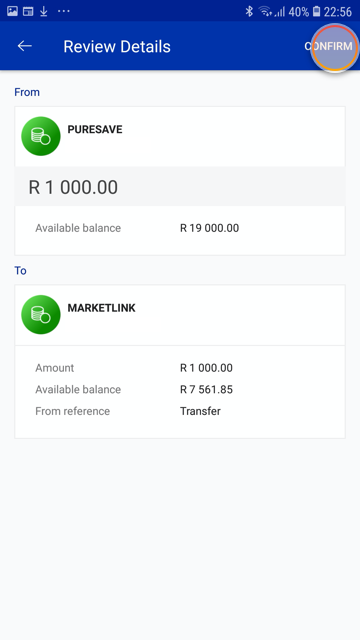Tap the To section label
360x640 pixels.
20,271
